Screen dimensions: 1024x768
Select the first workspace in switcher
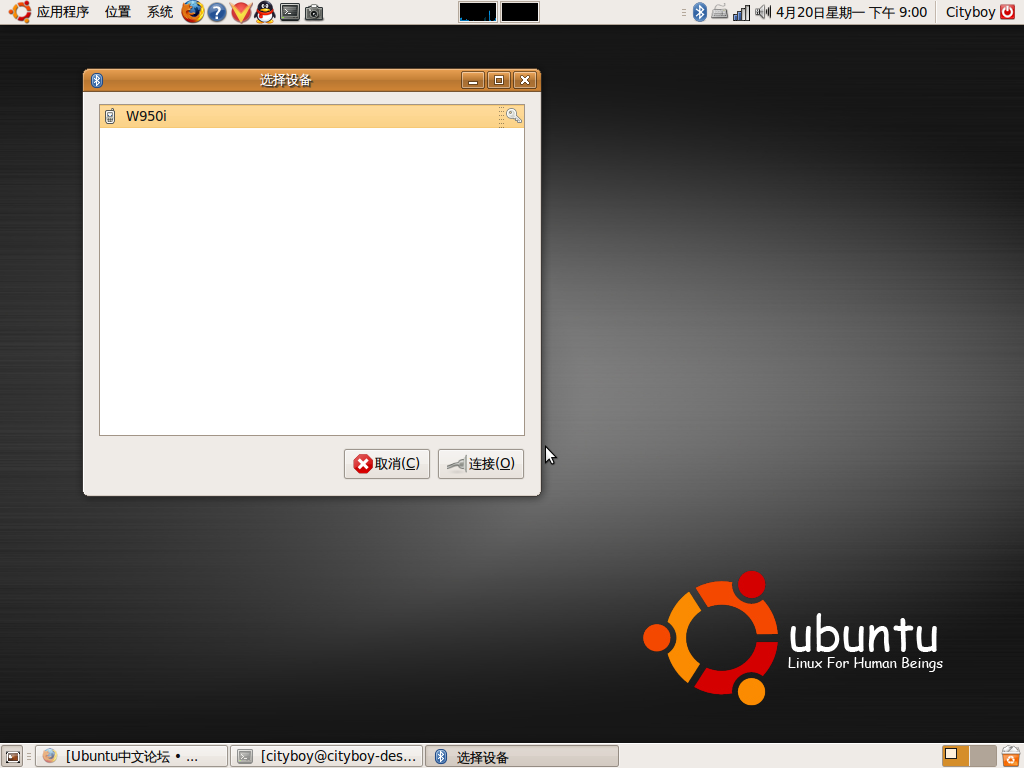[x=956, y=756]
